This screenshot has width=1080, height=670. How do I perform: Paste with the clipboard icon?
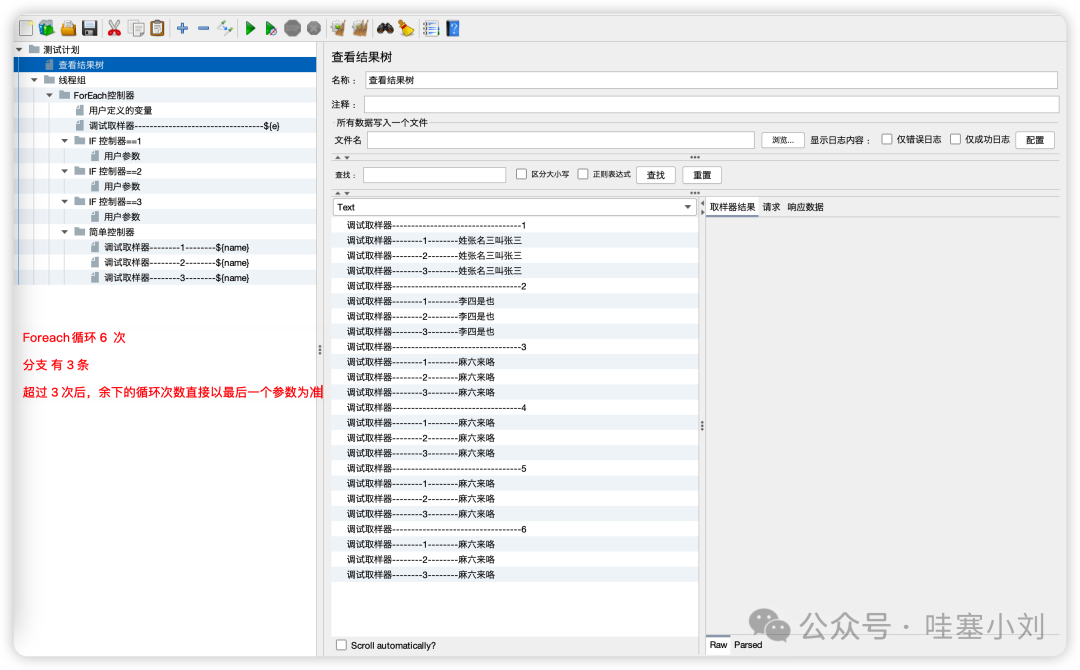[x=158, y=28]
